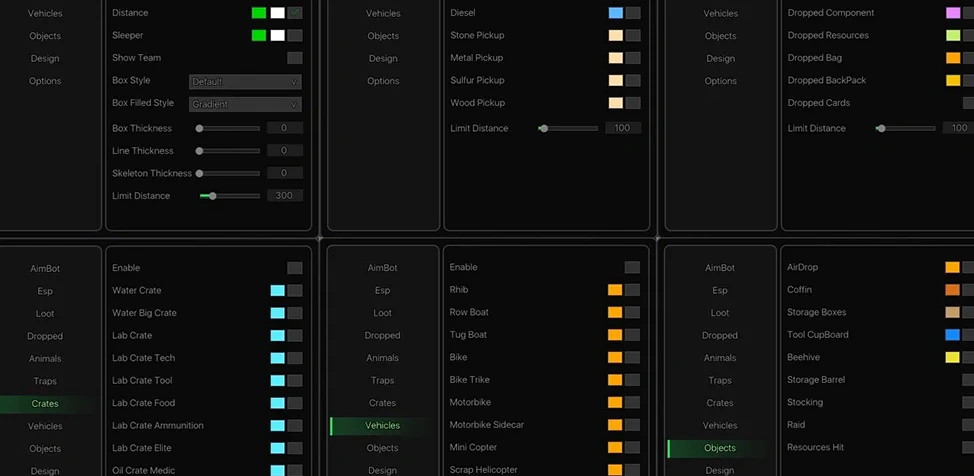
Task: Open Dropped in the sidebar with Objects highlighted
Action: [x=720, y=336]
